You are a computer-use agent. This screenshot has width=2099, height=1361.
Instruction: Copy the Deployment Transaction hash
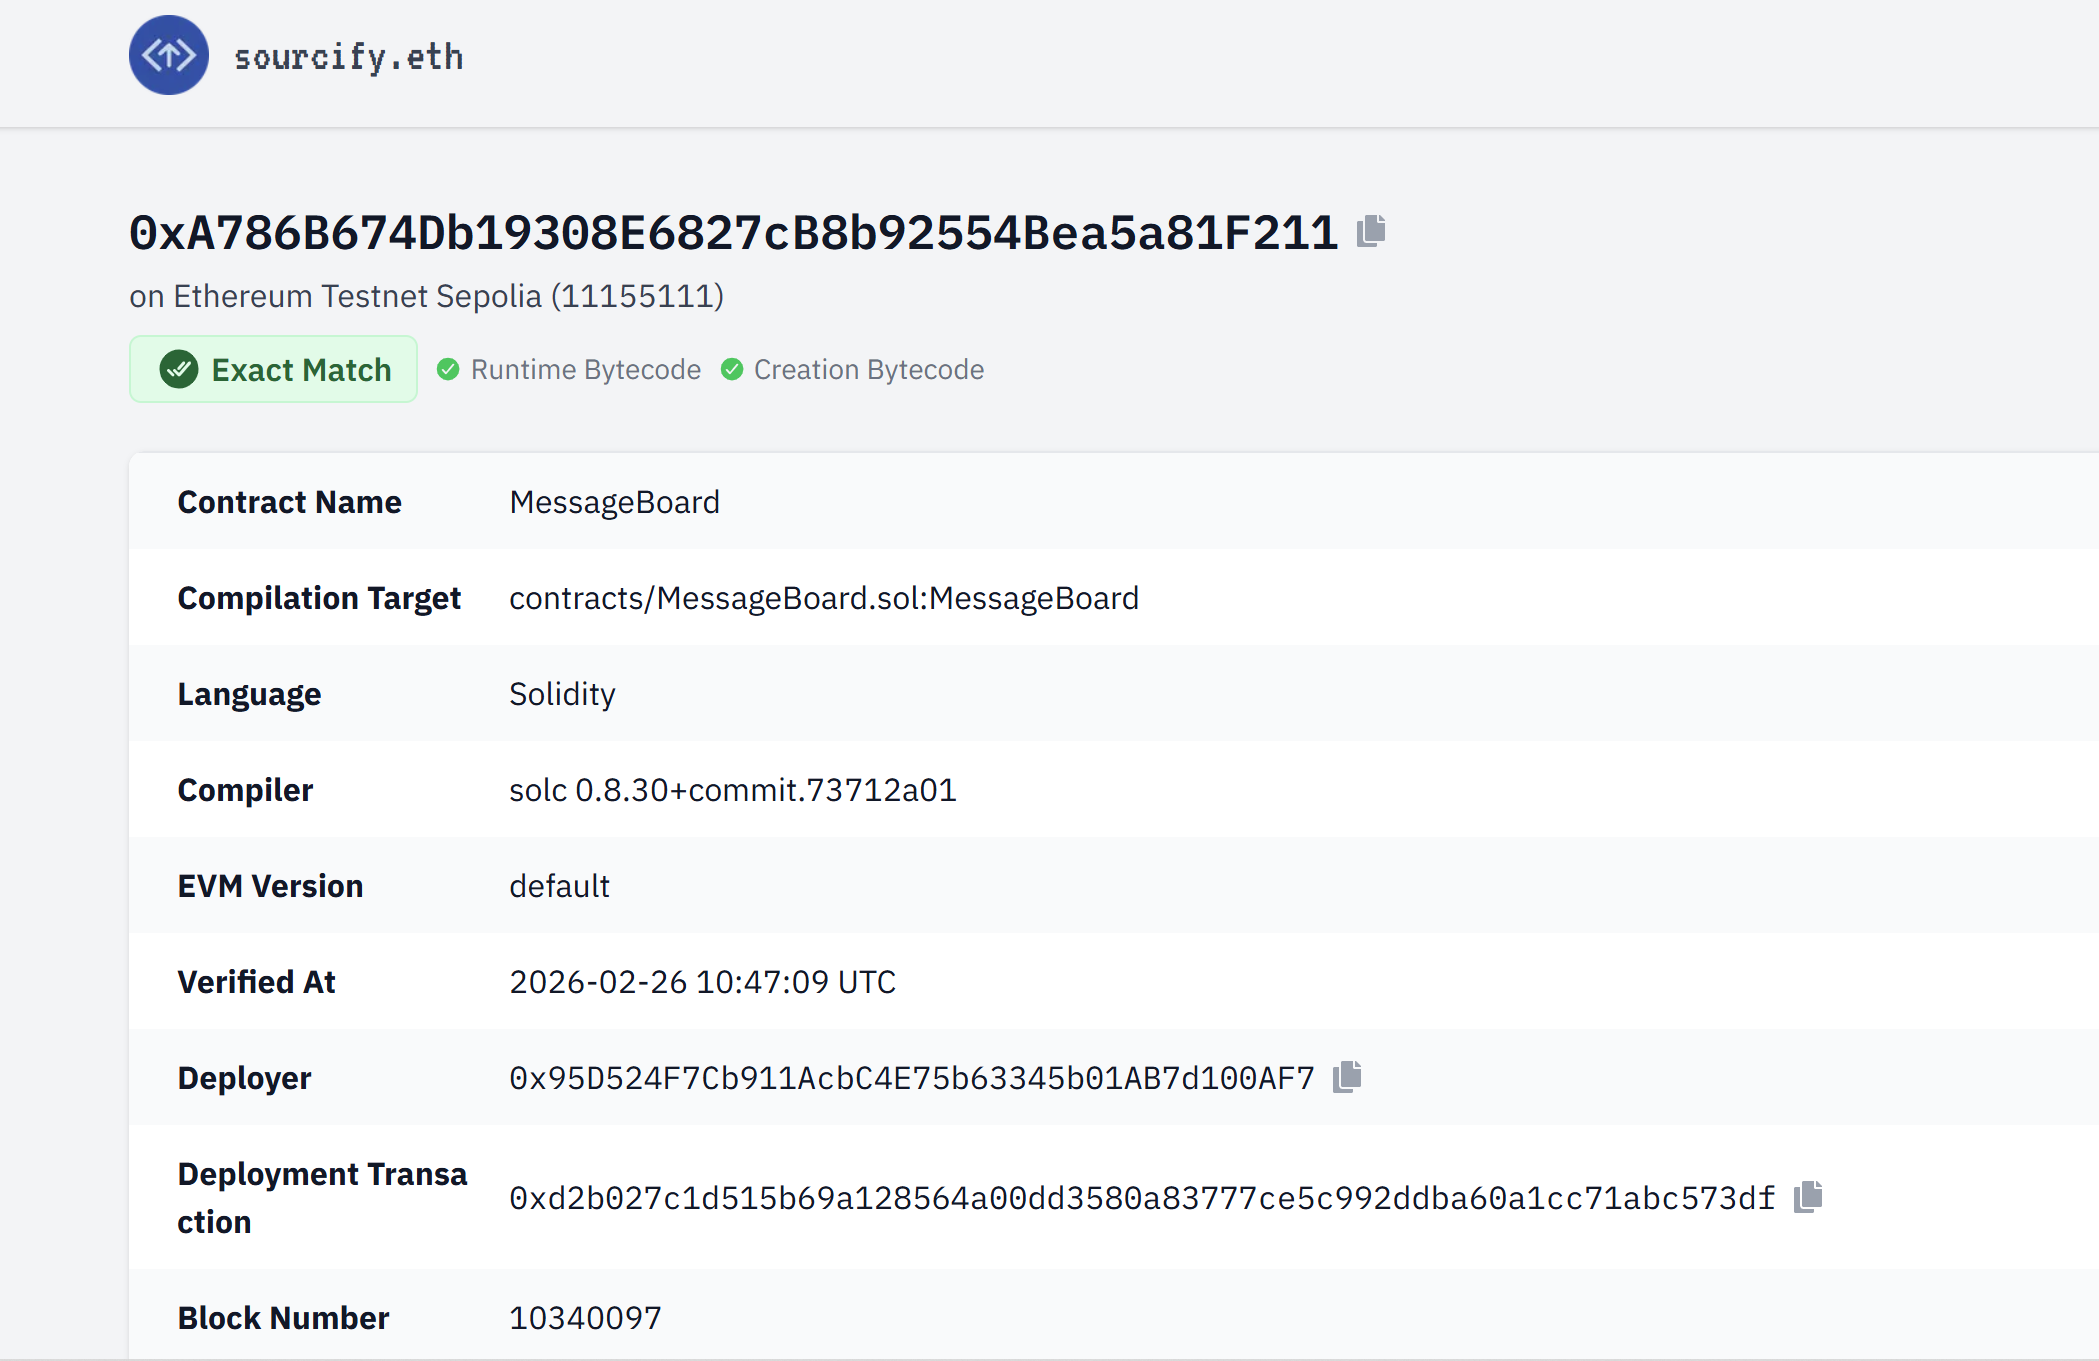point(1808,1197)
